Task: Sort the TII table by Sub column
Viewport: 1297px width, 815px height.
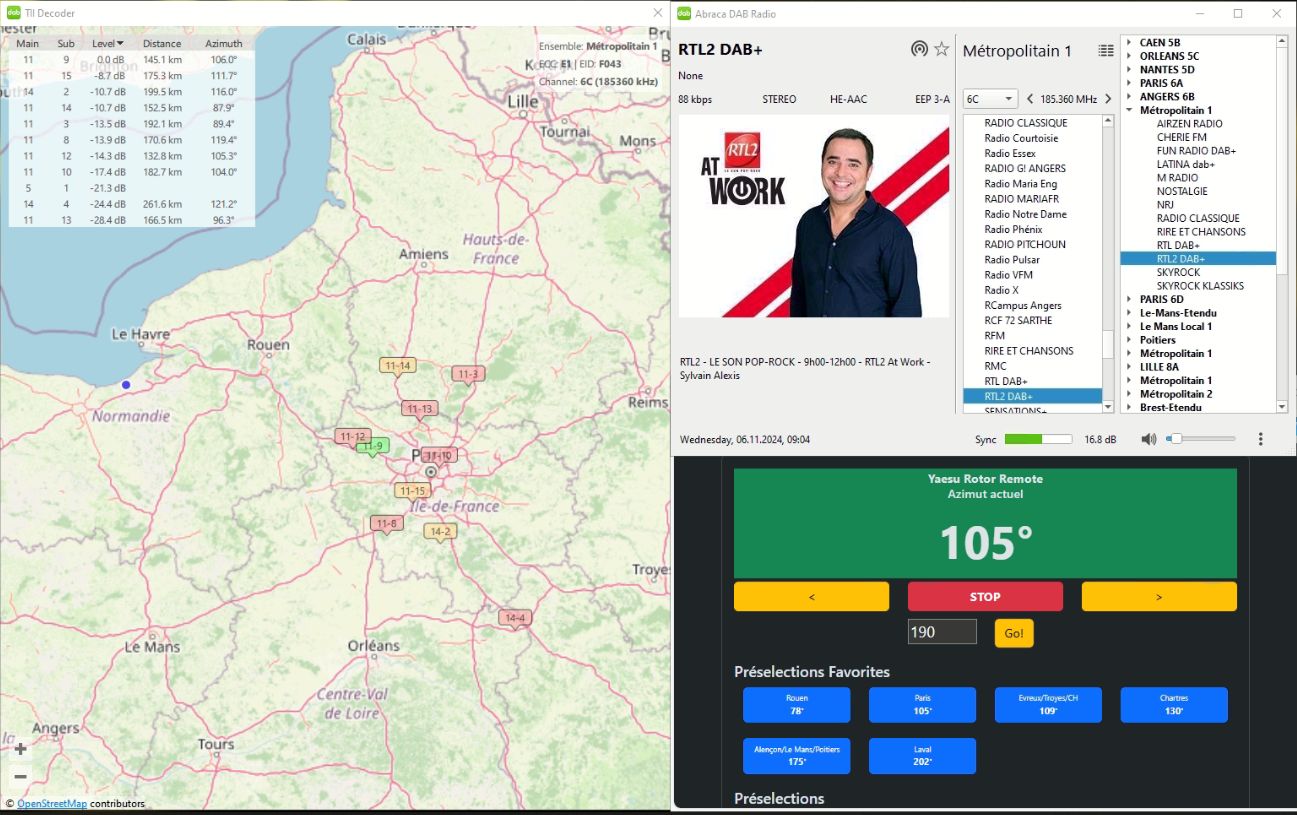Action: coord(66,43)
